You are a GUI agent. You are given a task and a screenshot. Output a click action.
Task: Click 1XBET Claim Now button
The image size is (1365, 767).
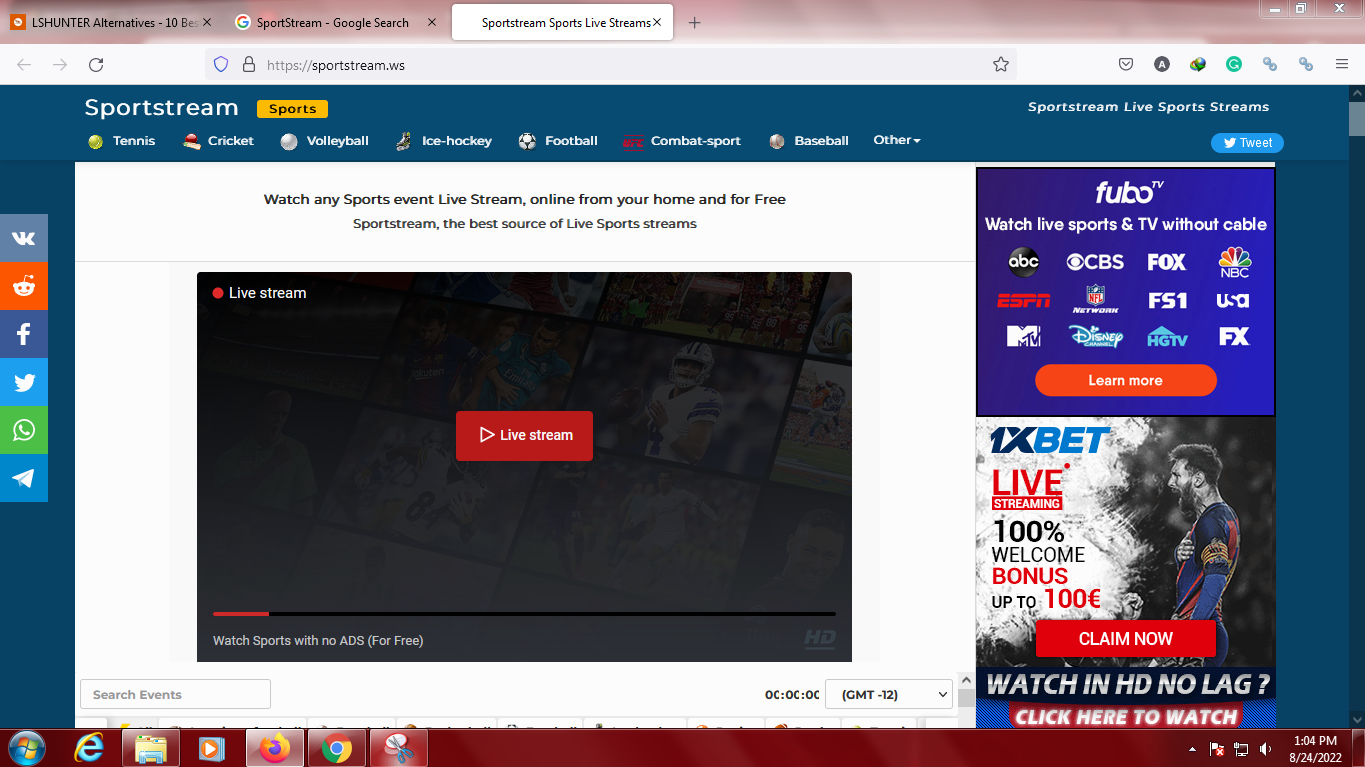[x=1125, y=639]
